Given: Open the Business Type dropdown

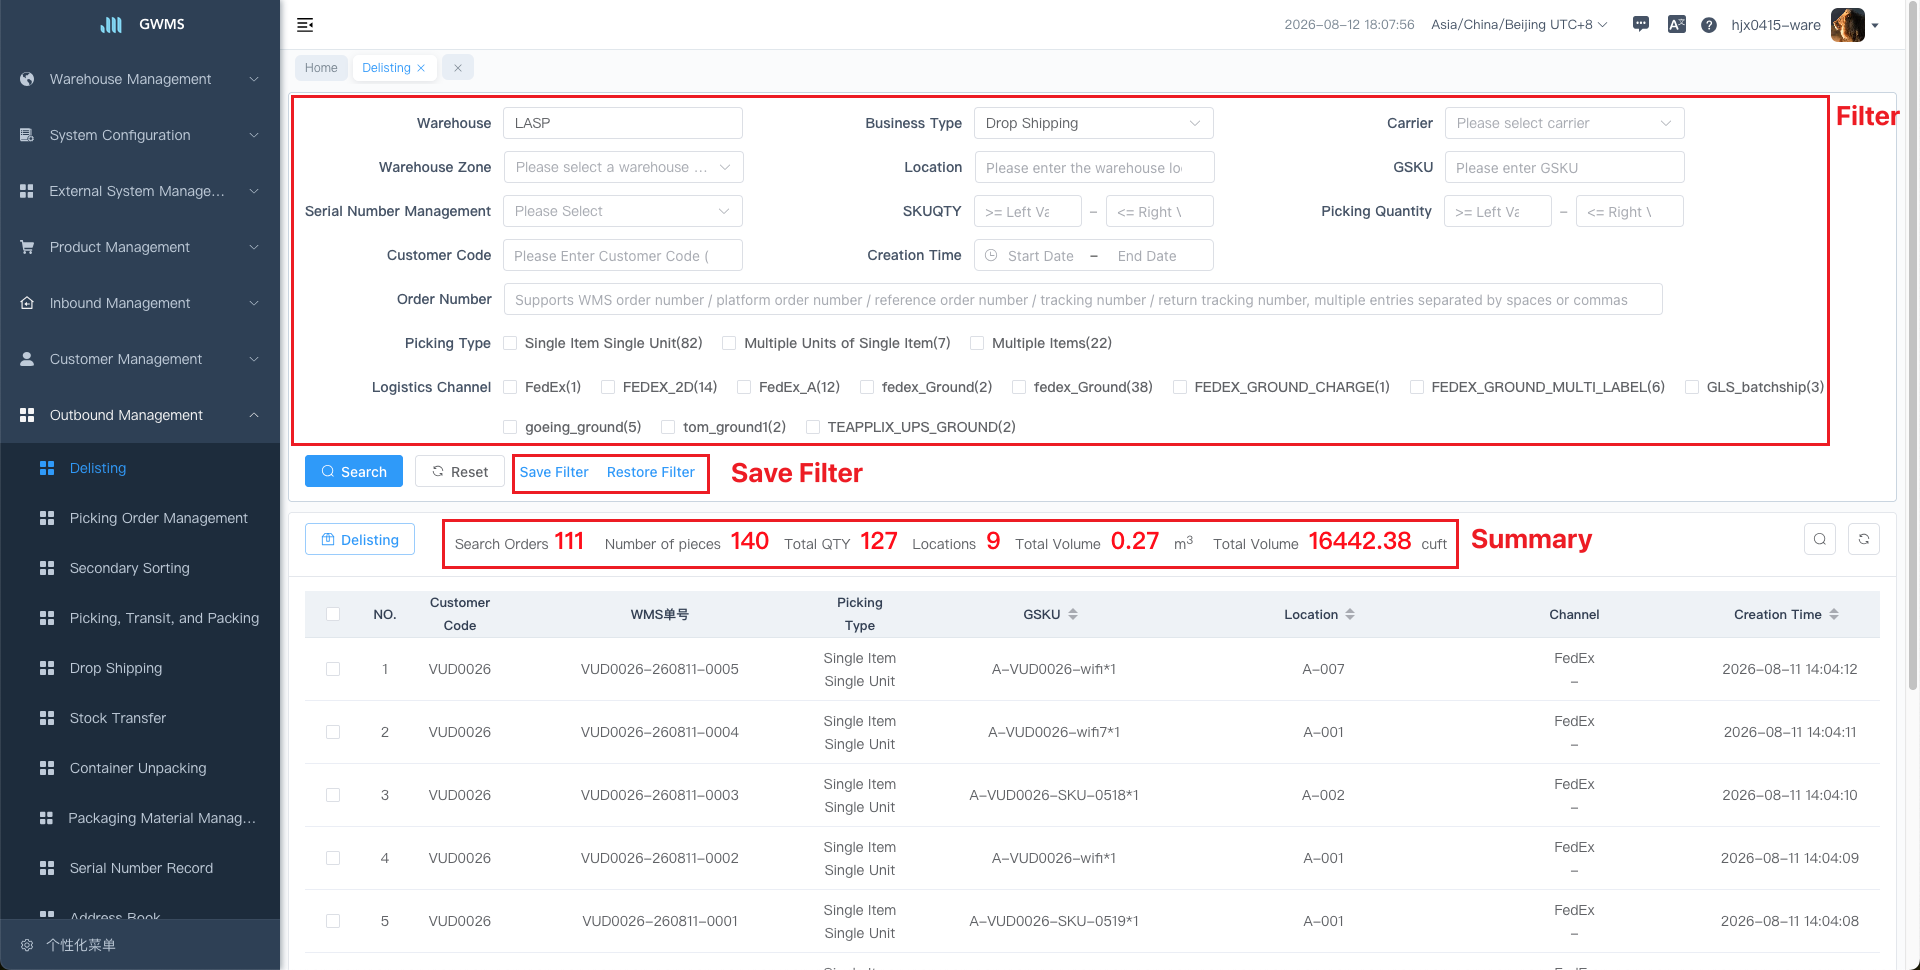Looking at the screenshot, I should [1094, 123].
